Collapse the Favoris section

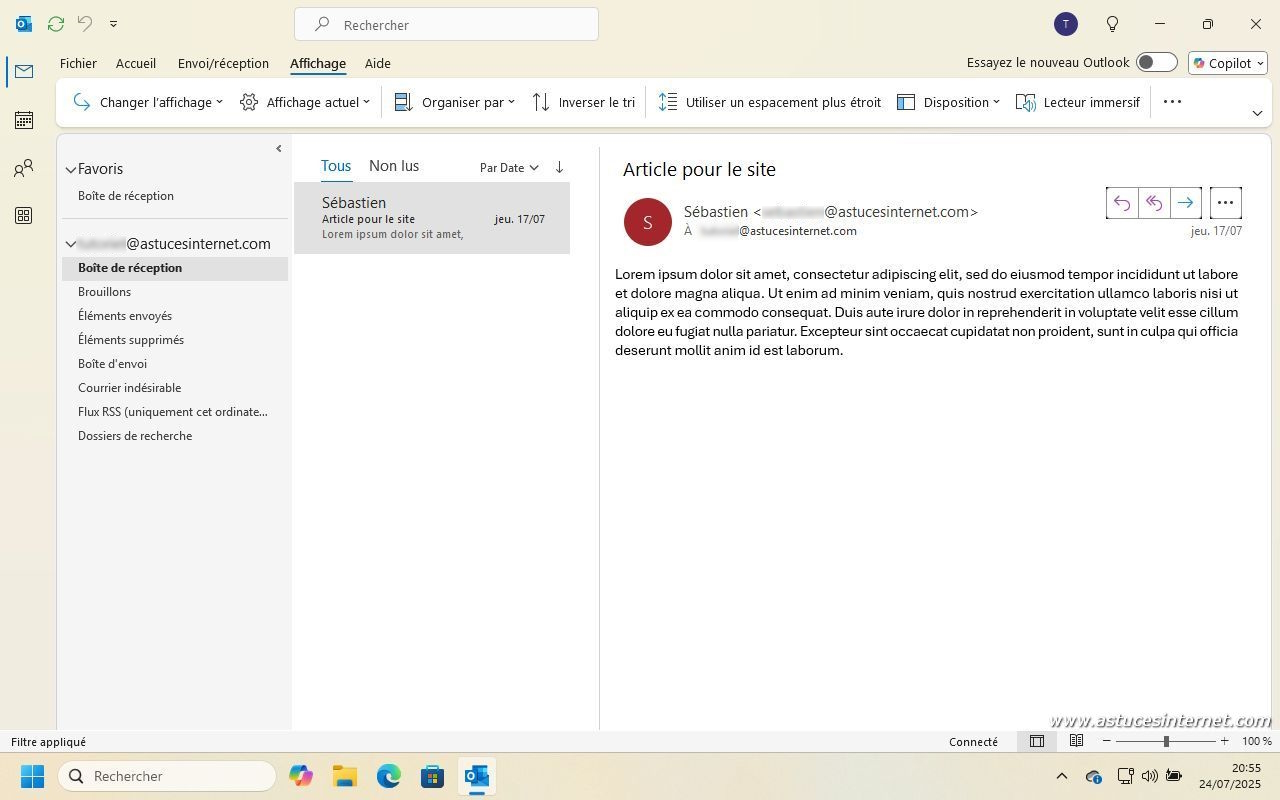point(71,170)
